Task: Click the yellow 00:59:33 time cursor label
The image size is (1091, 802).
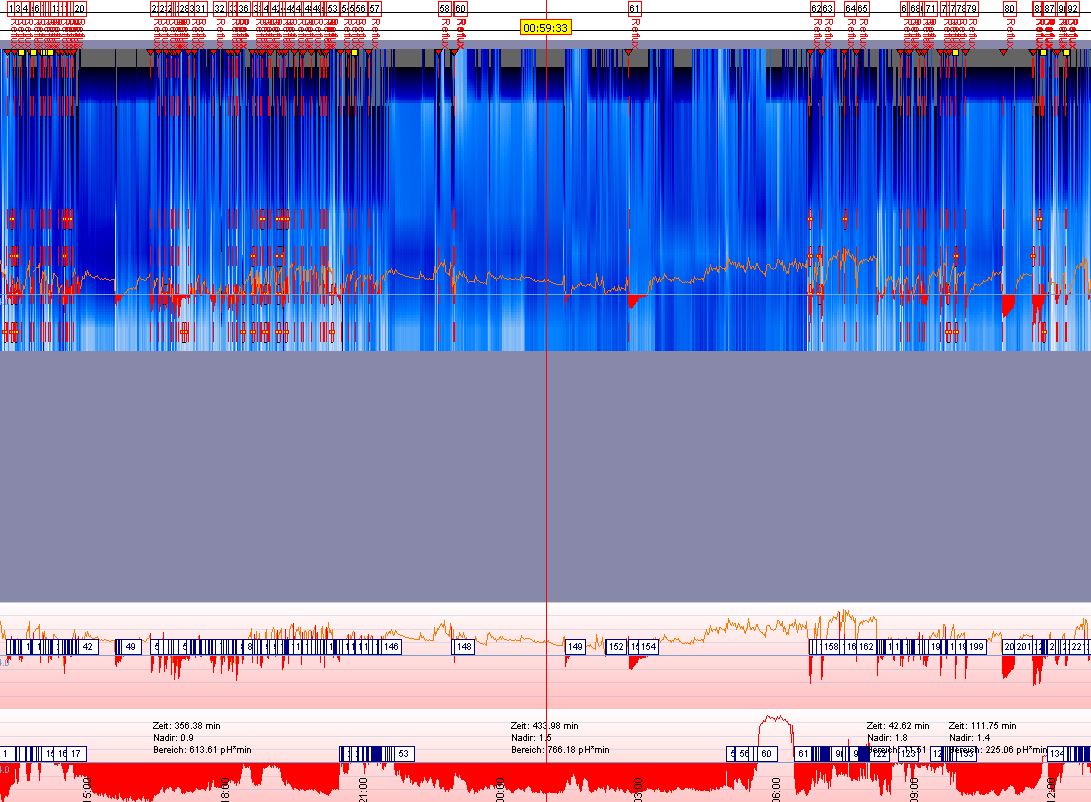Action: pyautogui.click(x=546, y=27)
